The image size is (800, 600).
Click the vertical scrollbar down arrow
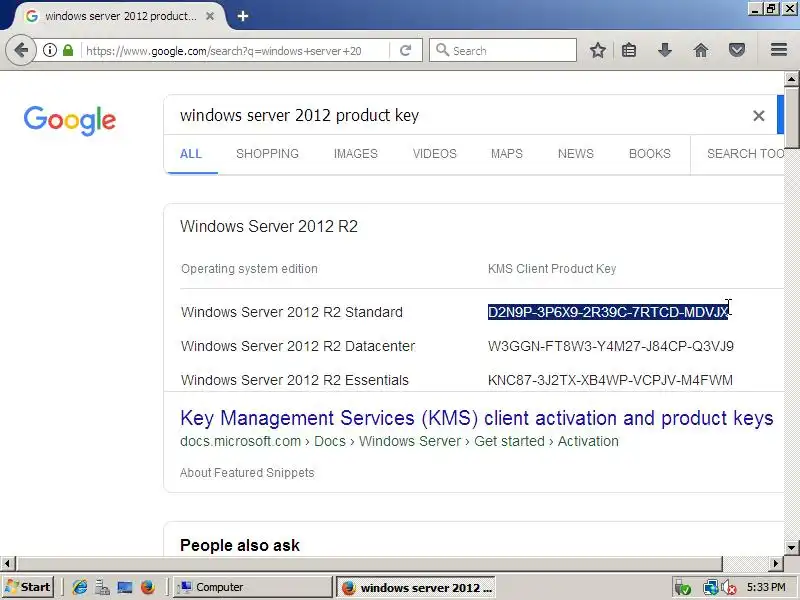791,548
